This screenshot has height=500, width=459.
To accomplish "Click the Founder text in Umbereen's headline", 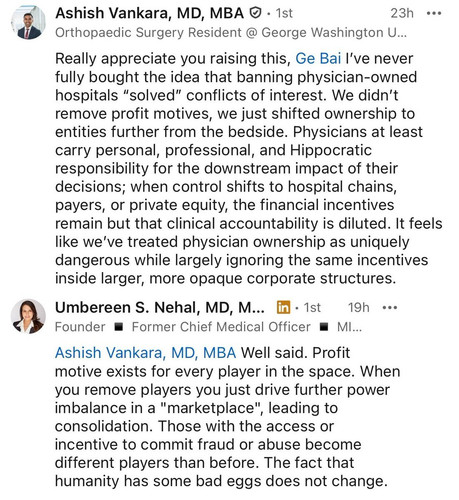I will point(80,327).
